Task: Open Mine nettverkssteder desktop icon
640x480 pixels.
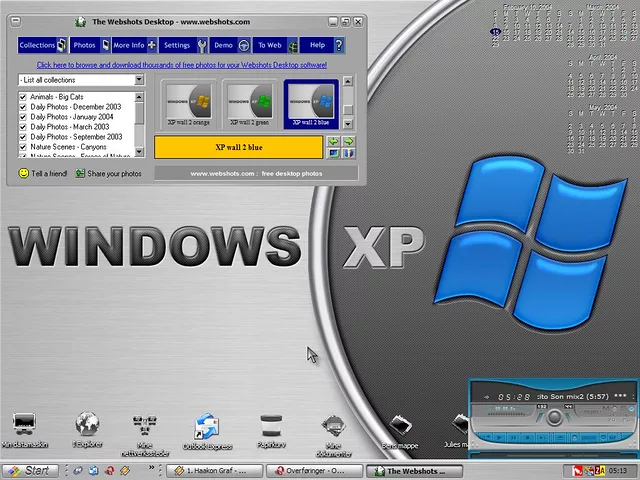Action: (x=145, y=435)
